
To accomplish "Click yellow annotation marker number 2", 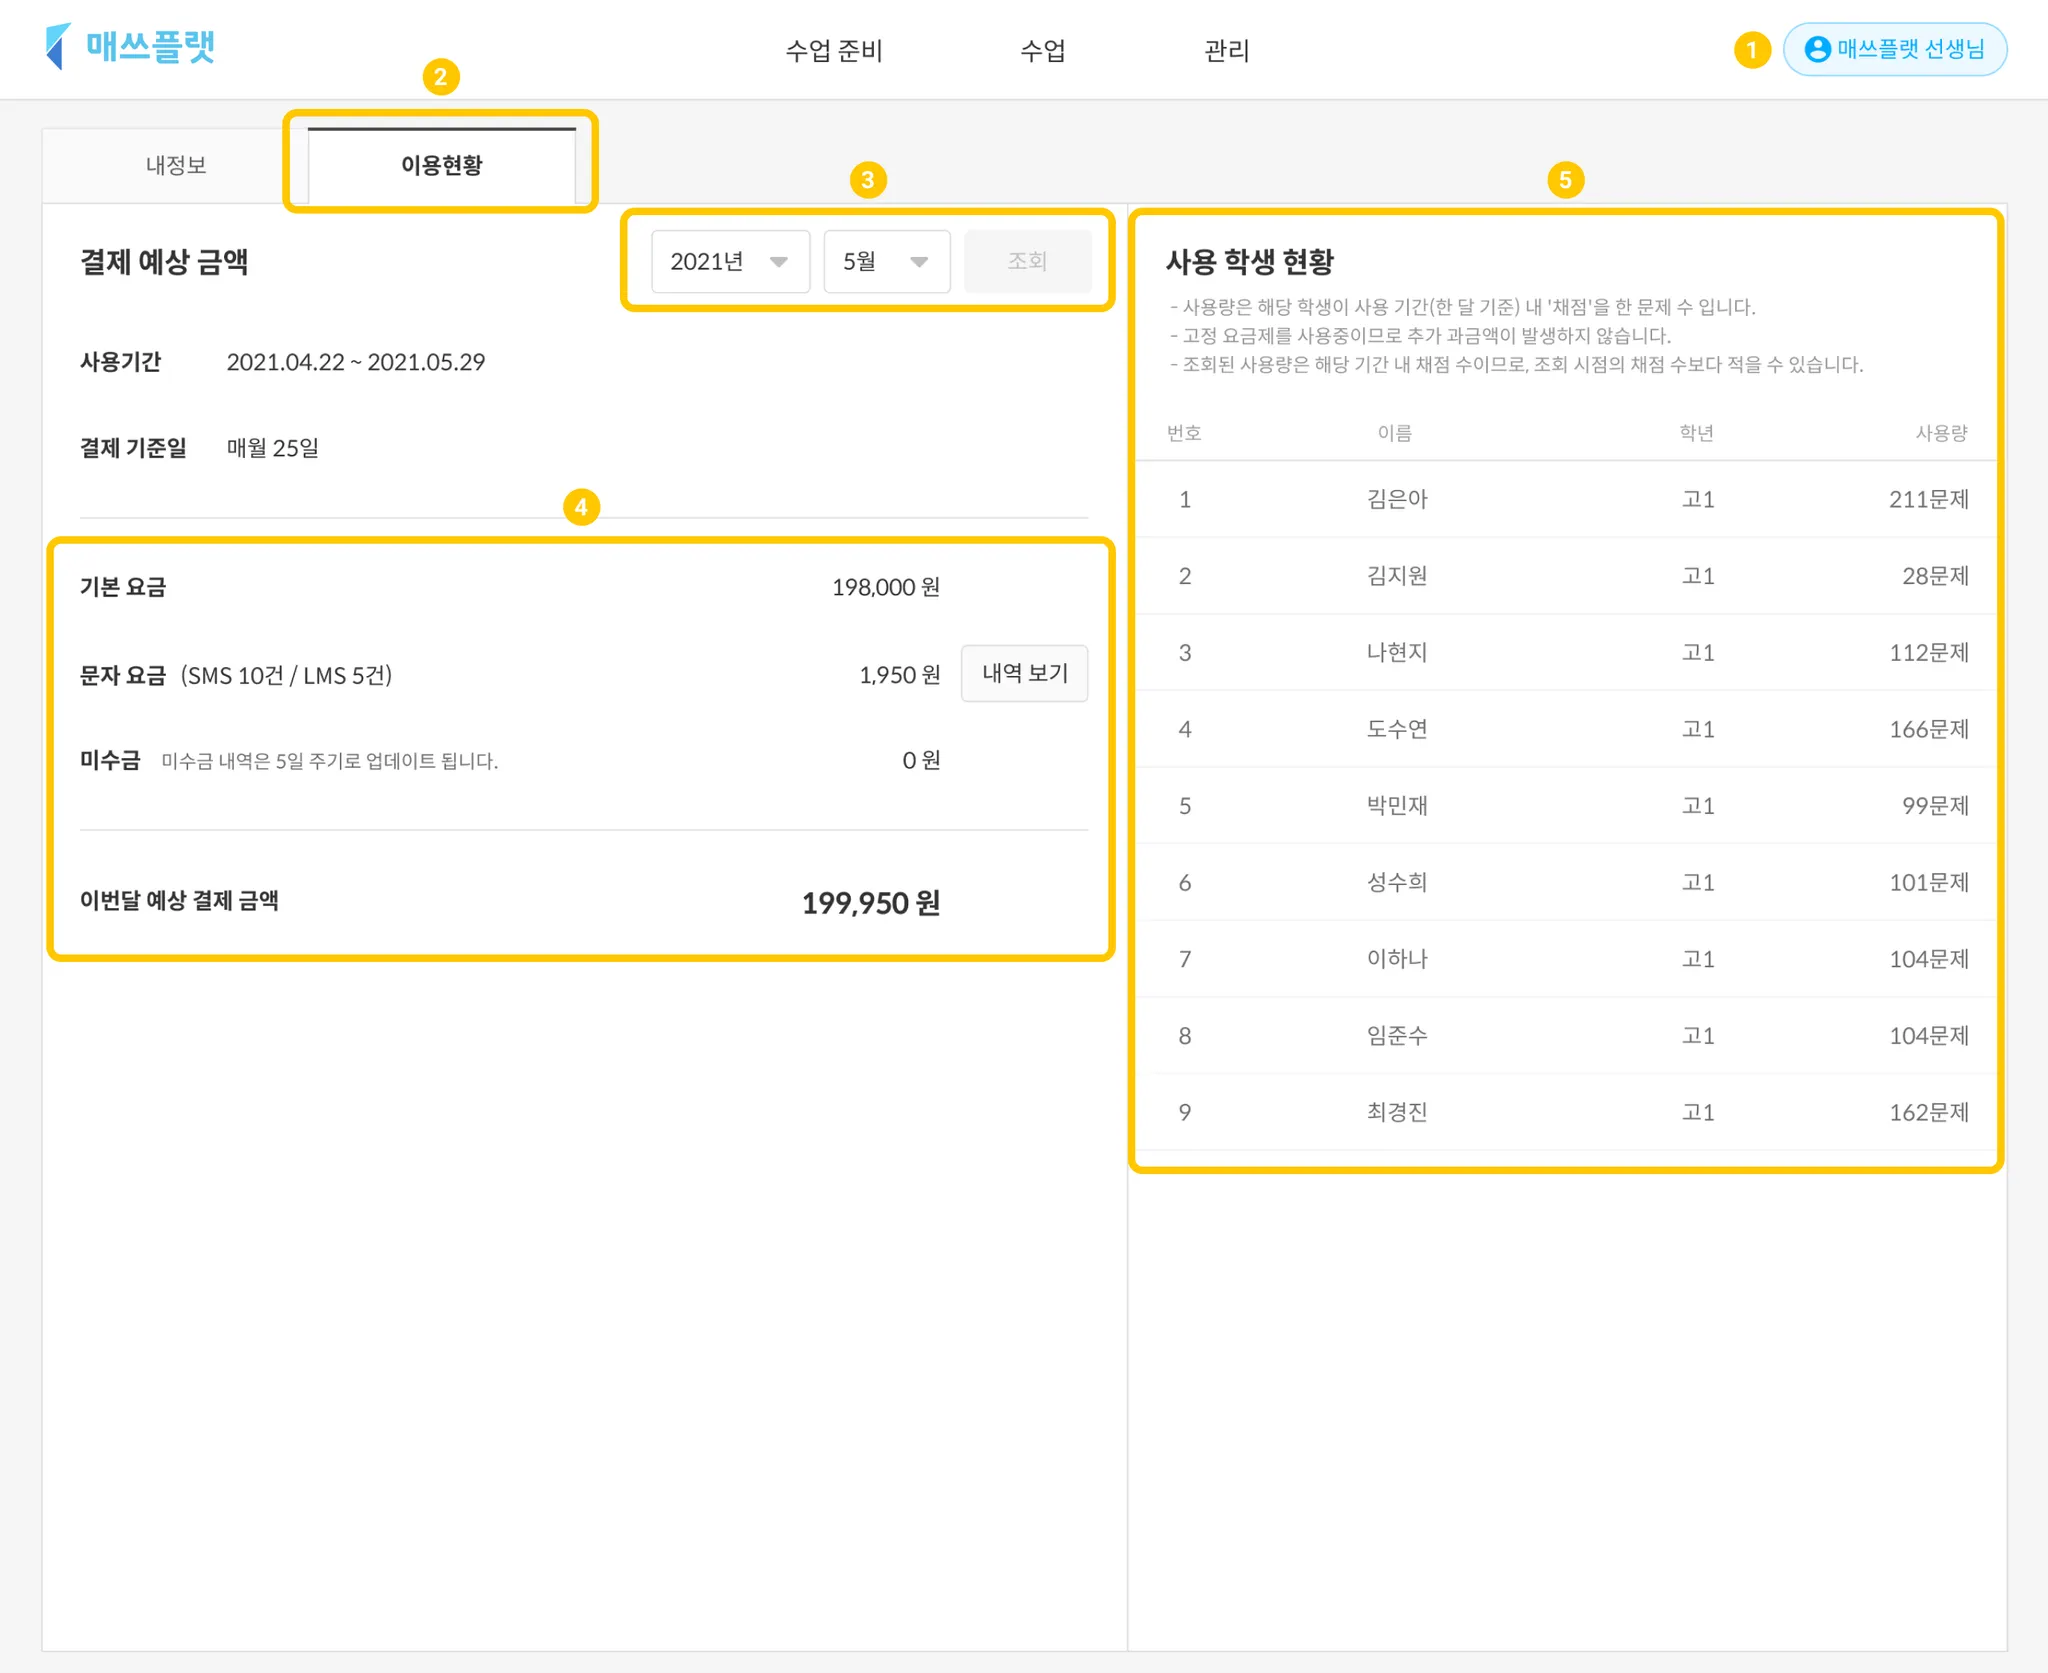I will pyautogui.click(x=441, y=77).
